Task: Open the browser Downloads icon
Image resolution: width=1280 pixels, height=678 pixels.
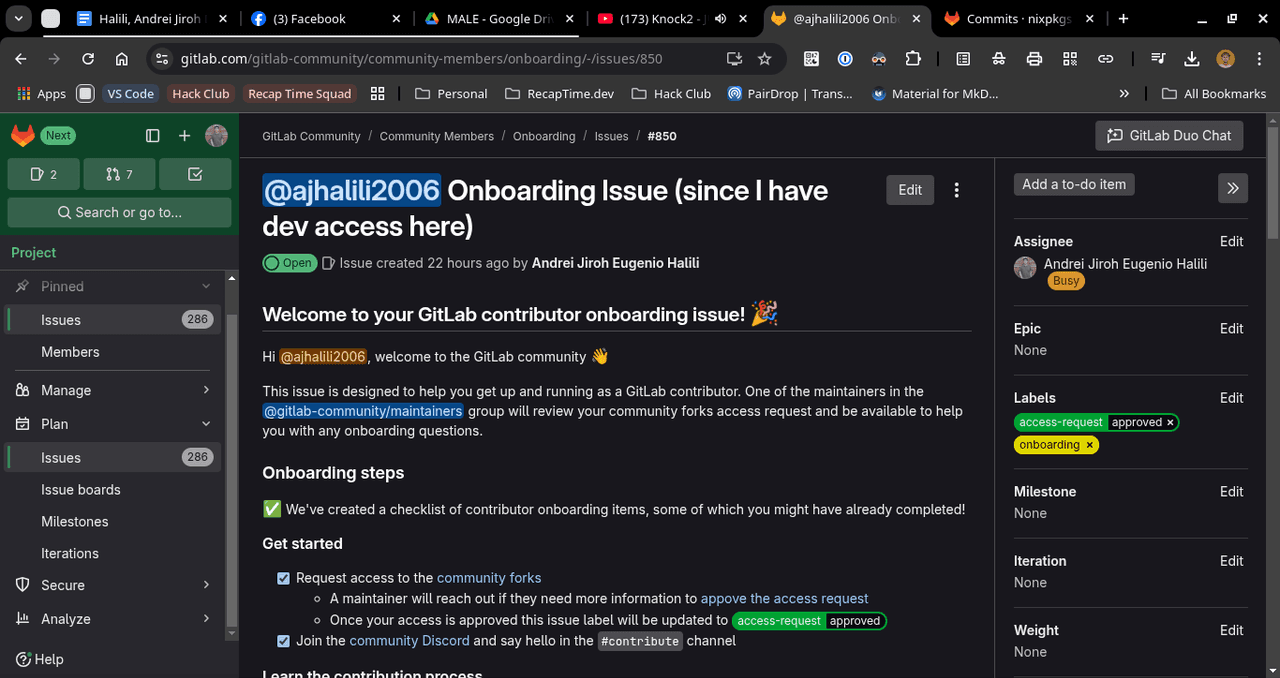Action: click(x=1191, y=59)
